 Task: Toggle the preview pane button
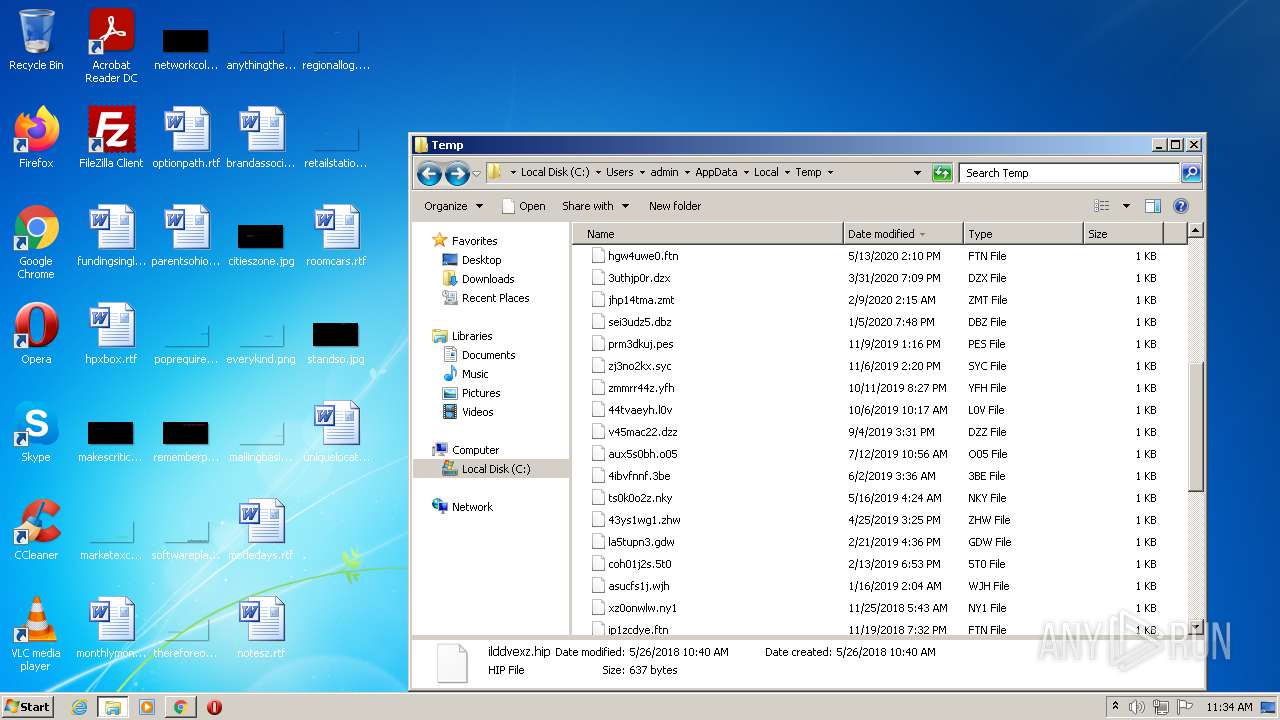1152,206
